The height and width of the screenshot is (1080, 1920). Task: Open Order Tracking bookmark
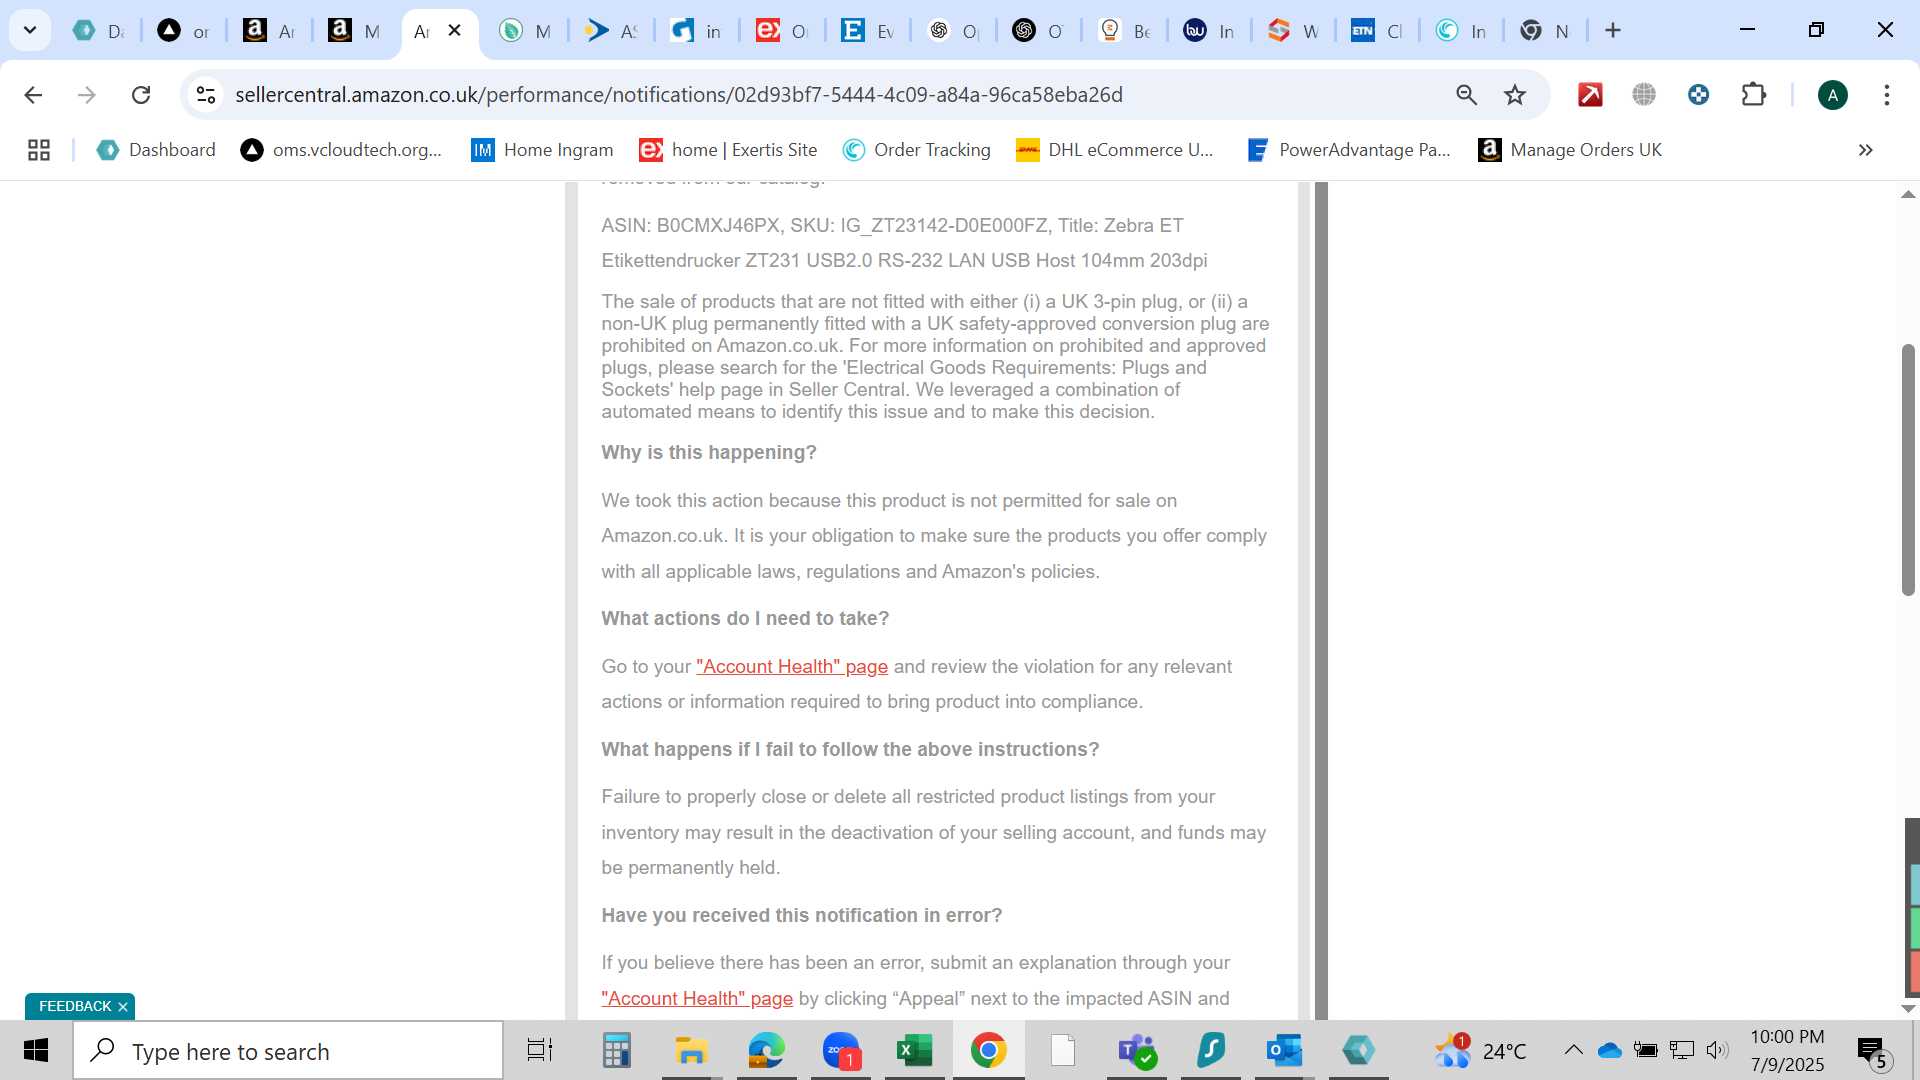(x=916, y=150)
